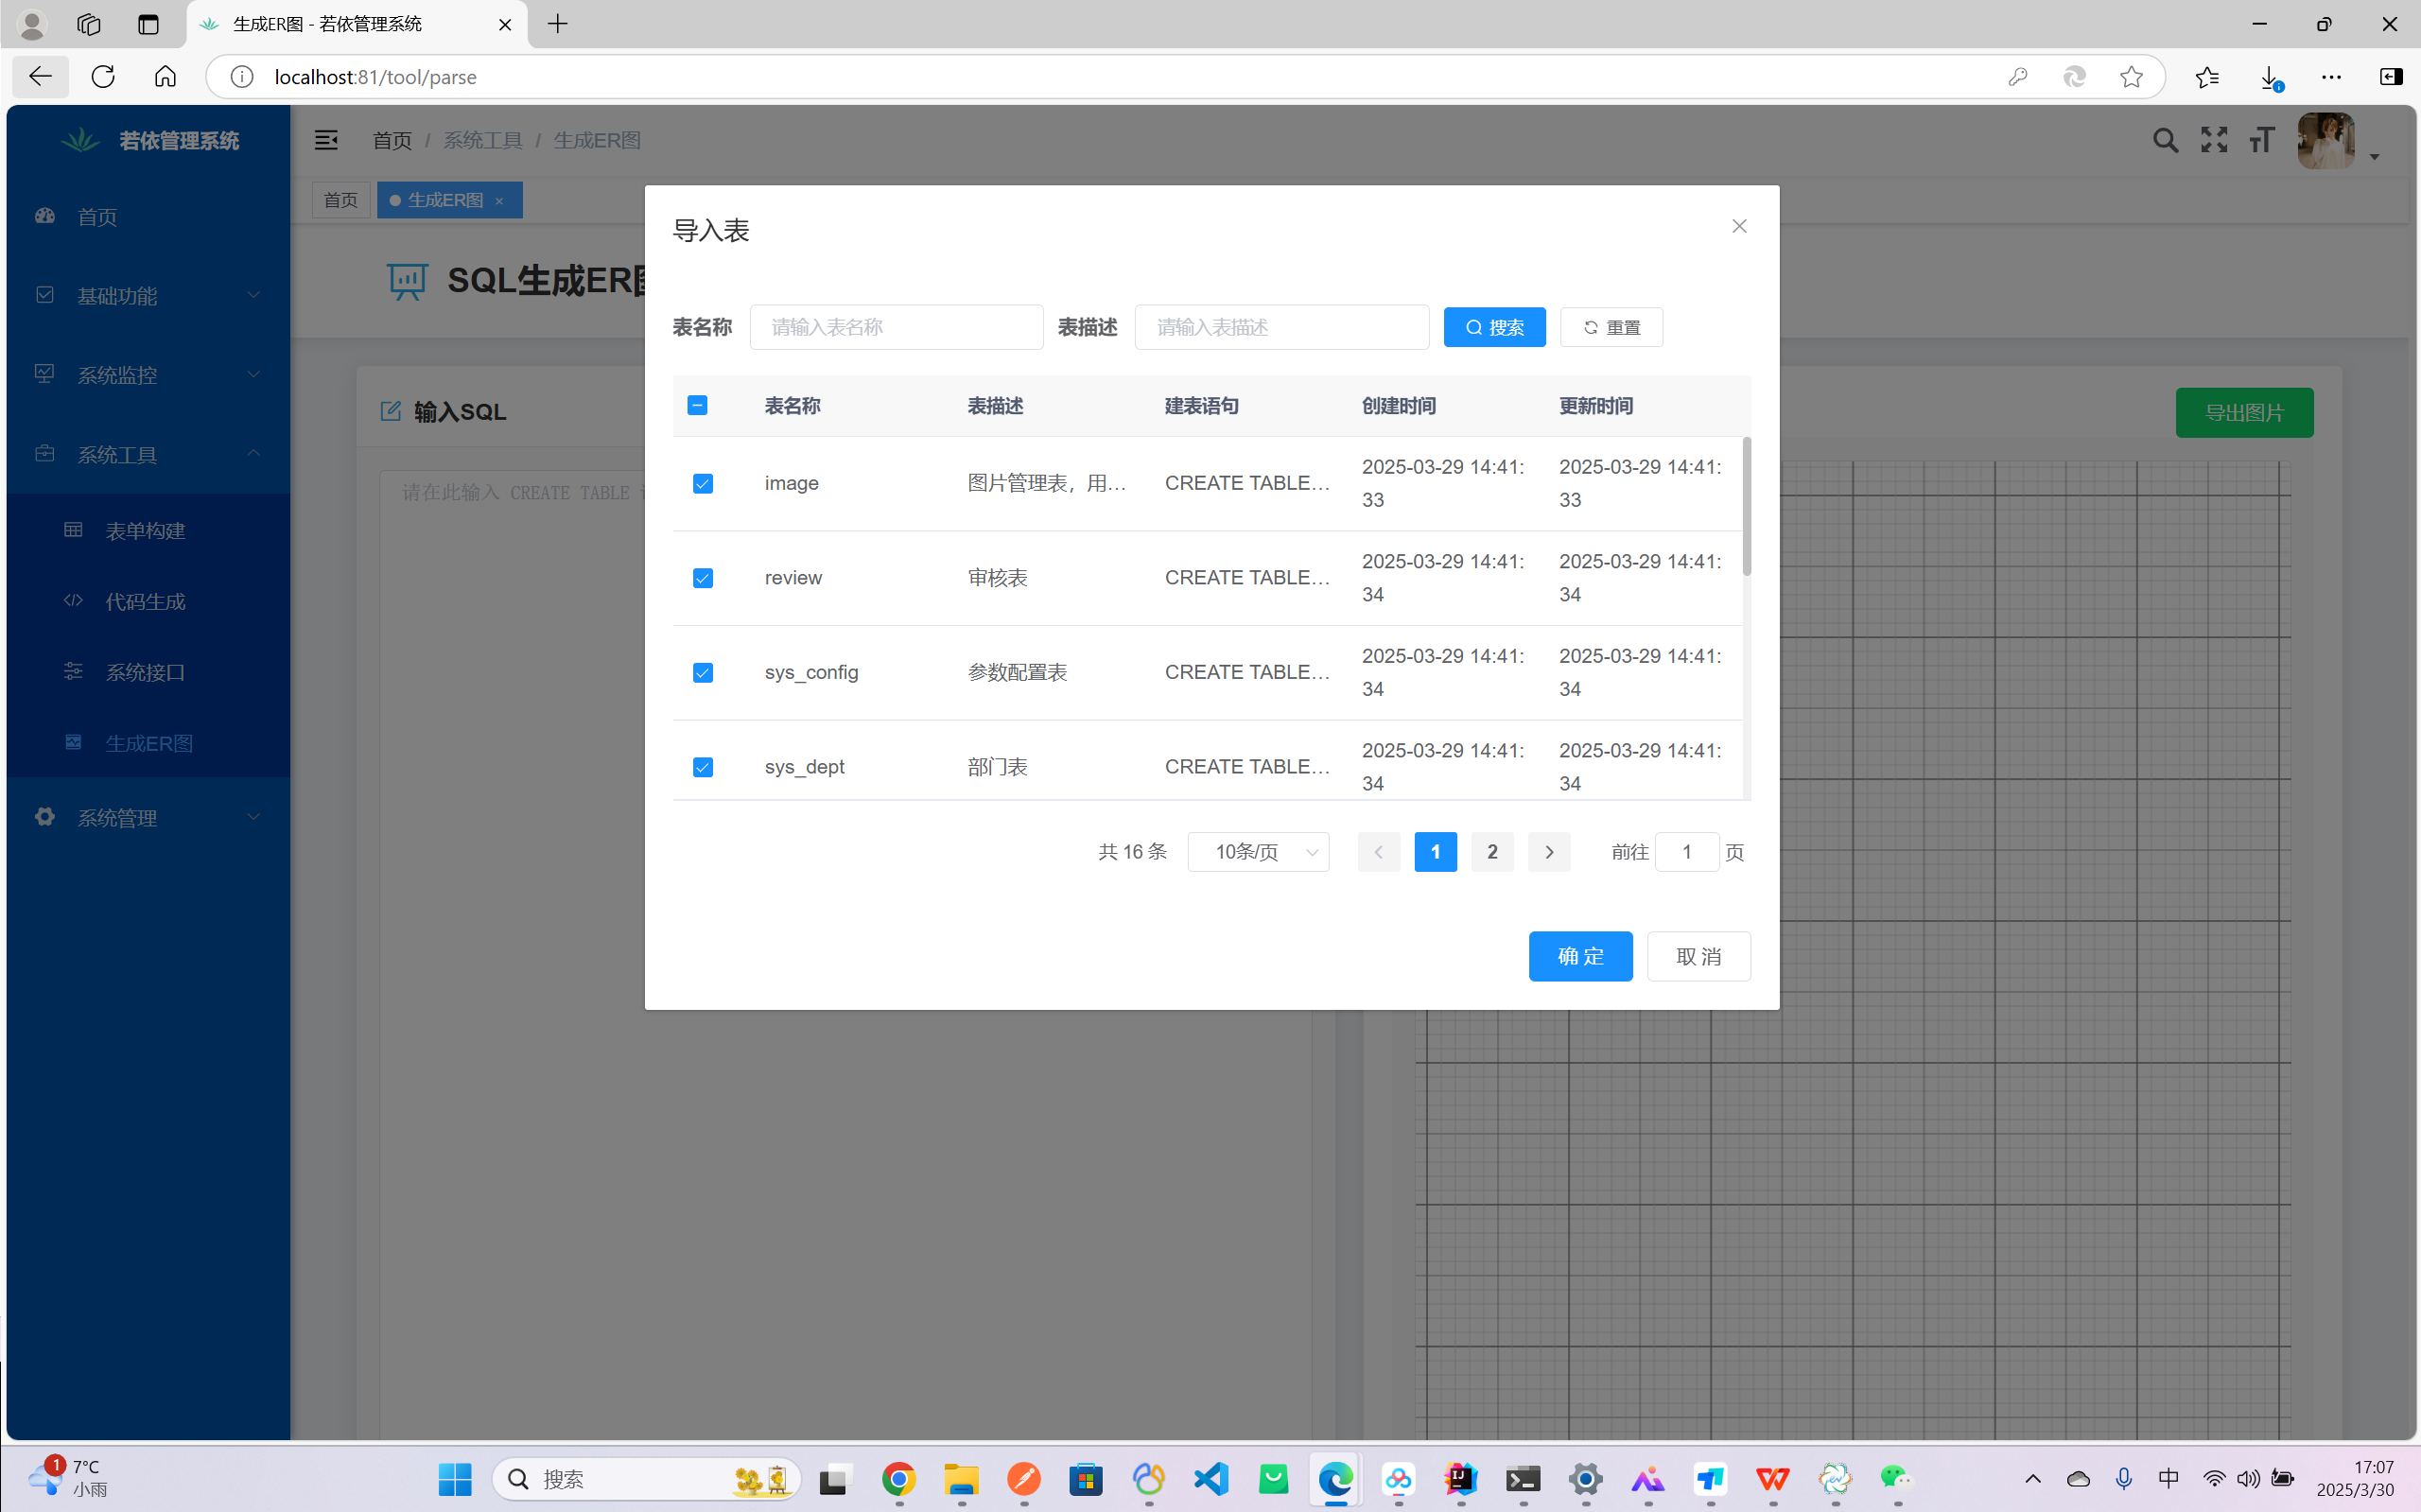Toggle fullscreen via header icon
The image size is (2421, 1512).
point(2214,140)
